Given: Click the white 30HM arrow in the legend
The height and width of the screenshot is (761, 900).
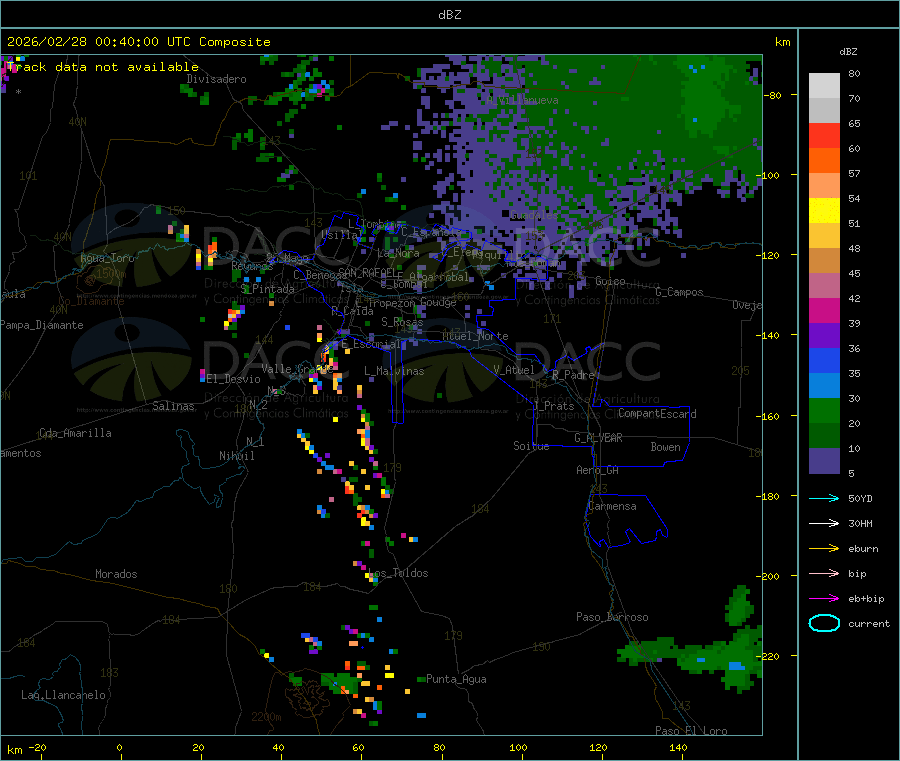Looking at the screenshot, I should point(824,523).
